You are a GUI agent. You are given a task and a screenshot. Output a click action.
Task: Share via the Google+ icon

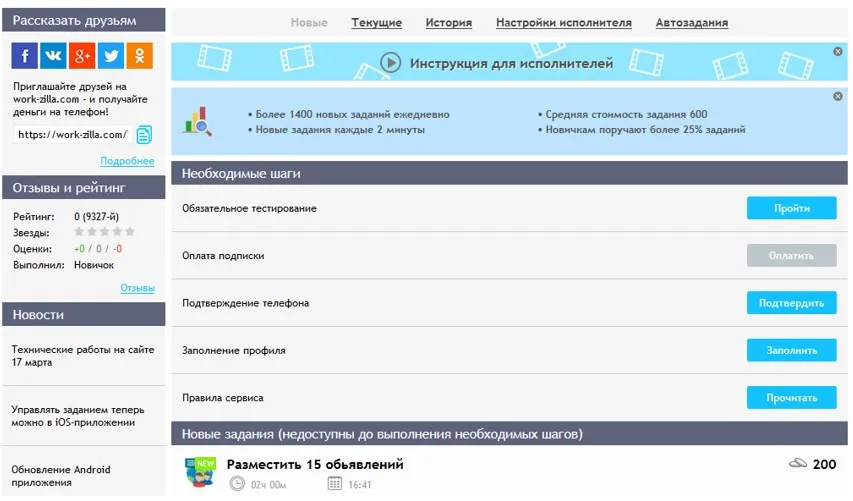(x=82, y=55)
